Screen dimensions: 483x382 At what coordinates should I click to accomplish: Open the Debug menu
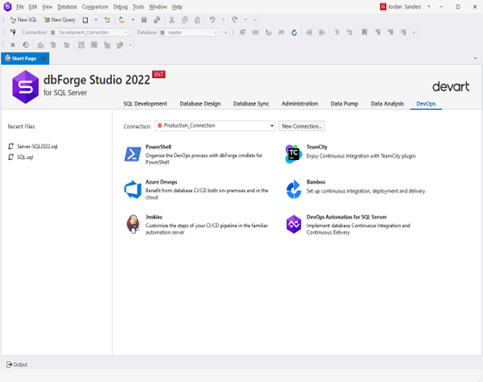pos(120,7)
